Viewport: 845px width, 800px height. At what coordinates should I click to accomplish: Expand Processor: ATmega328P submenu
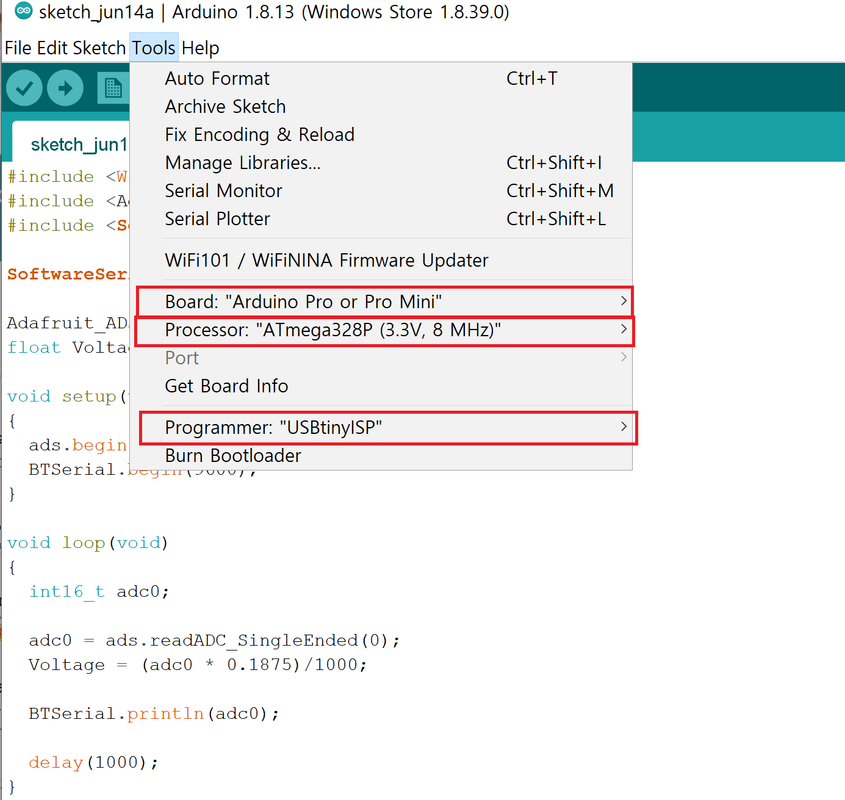[381, 330]
